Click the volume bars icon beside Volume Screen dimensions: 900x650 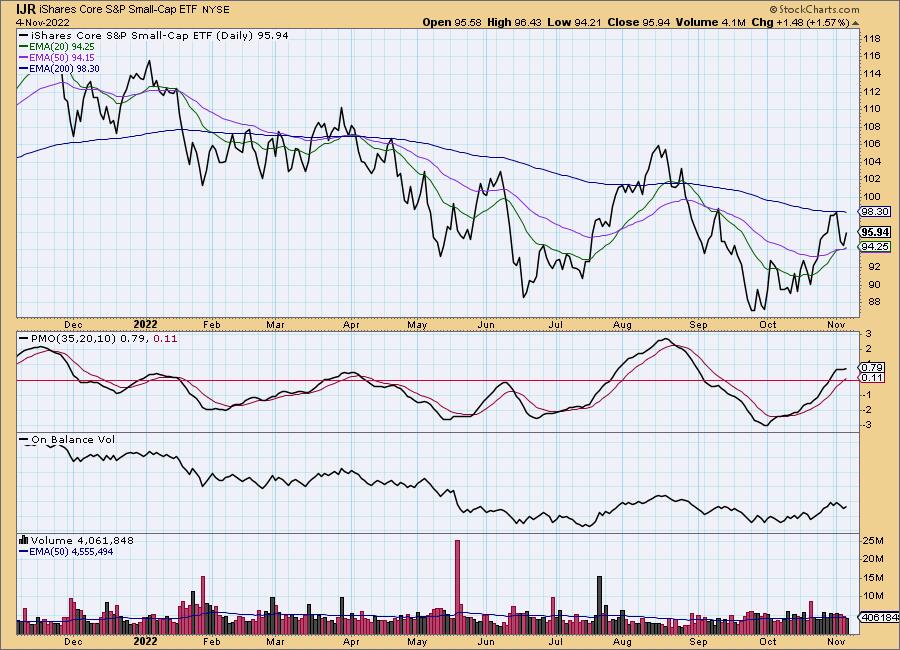(24, 540)
